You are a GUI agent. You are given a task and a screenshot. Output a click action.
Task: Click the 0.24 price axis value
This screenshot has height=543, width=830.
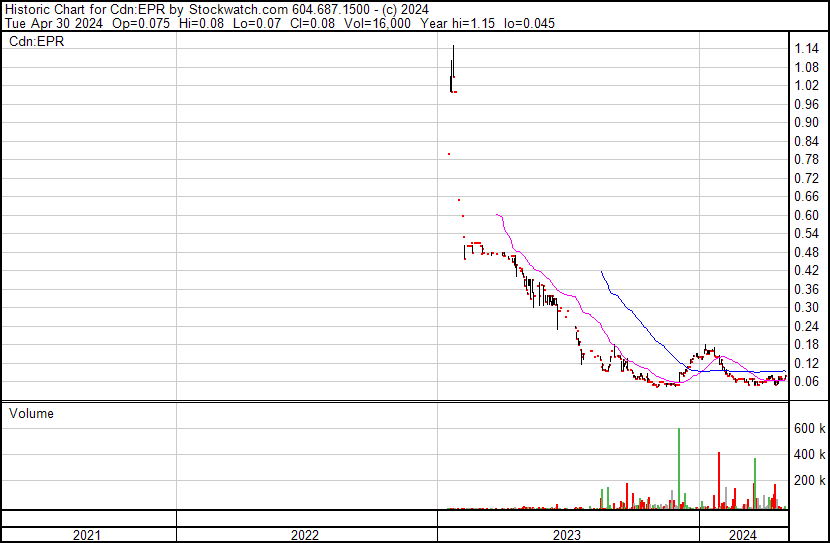coord(807,327)
